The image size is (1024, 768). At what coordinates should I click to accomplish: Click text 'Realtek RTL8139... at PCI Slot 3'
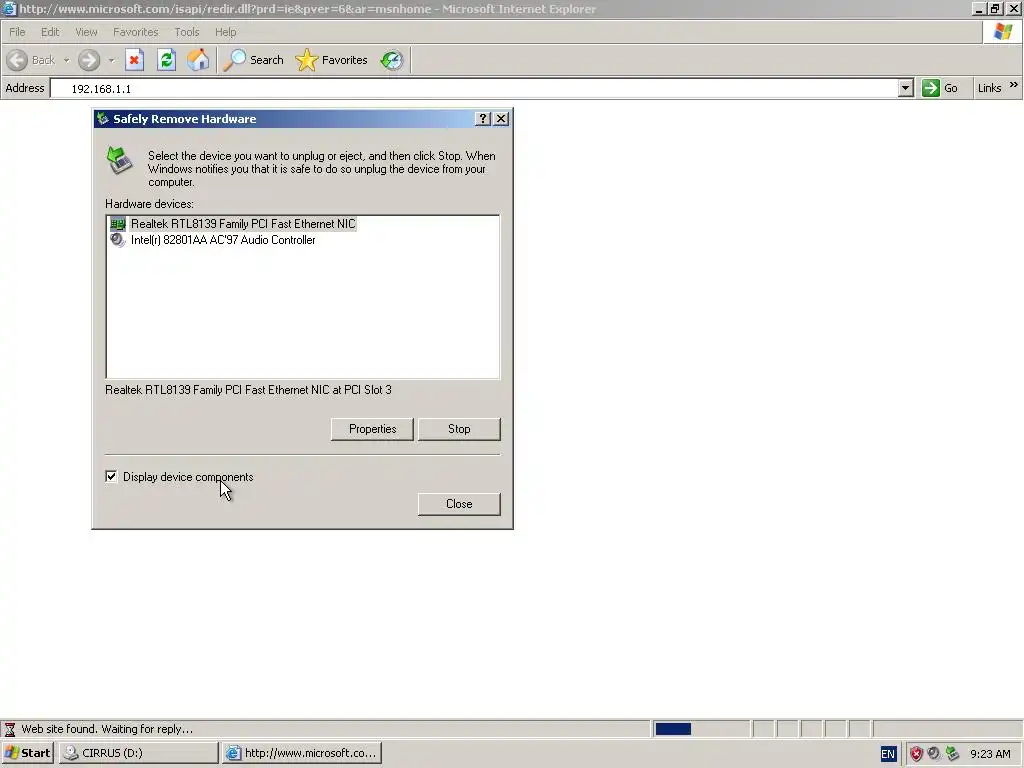[248, 390]
